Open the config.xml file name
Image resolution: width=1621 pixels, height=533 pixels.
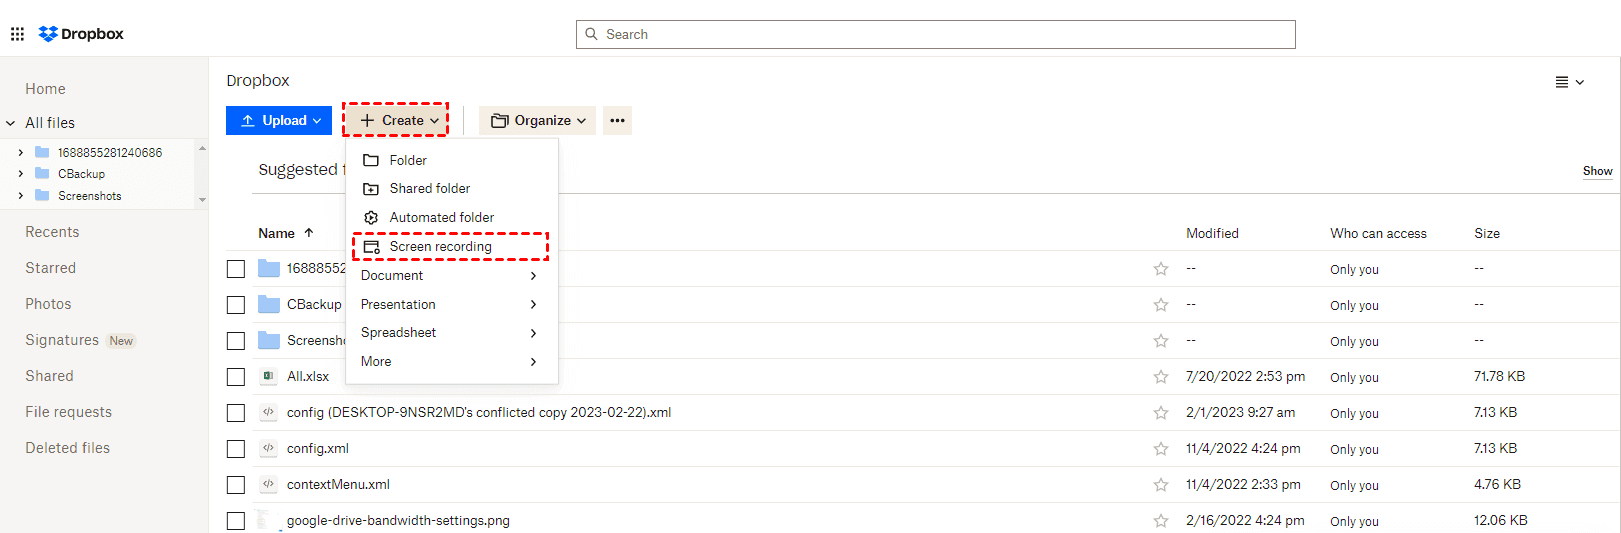[318, 449]
